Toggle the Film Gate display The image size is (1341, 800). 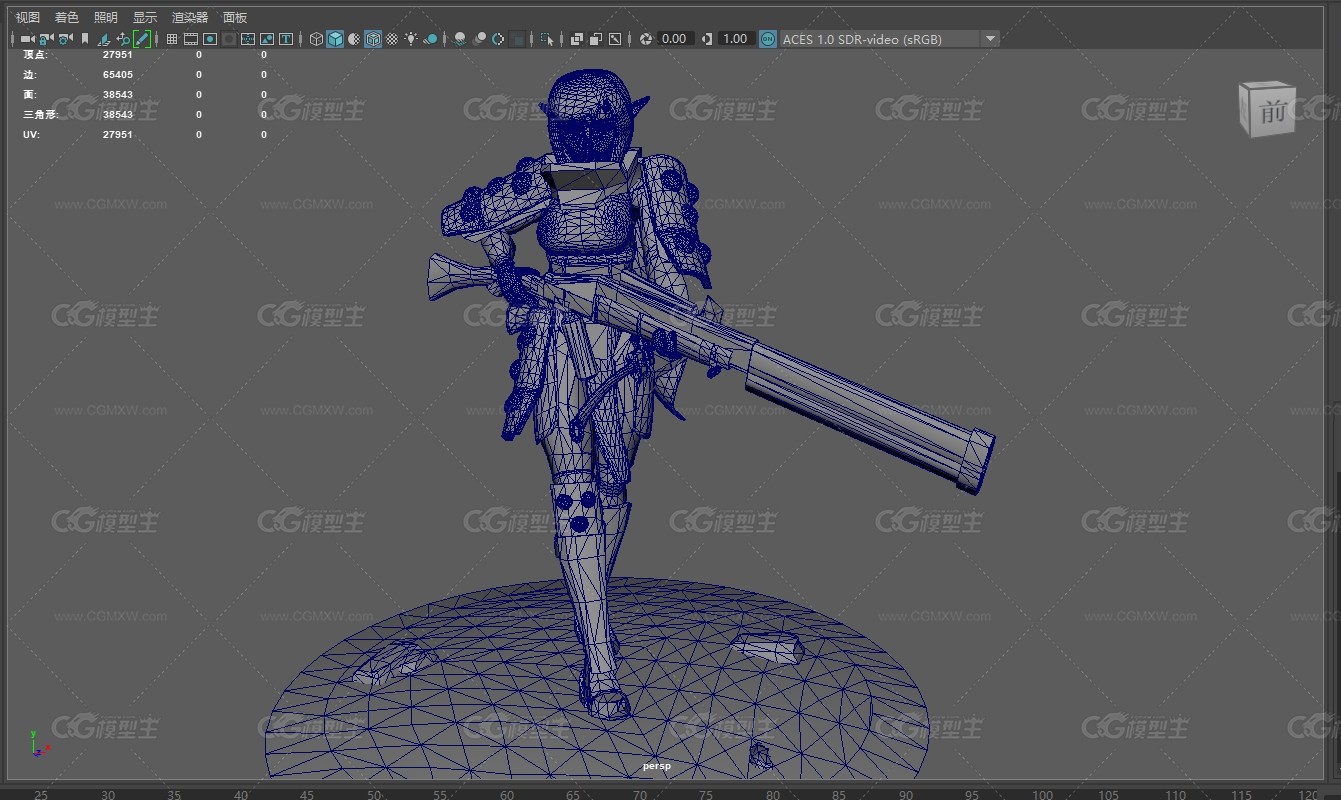[191, 39]
